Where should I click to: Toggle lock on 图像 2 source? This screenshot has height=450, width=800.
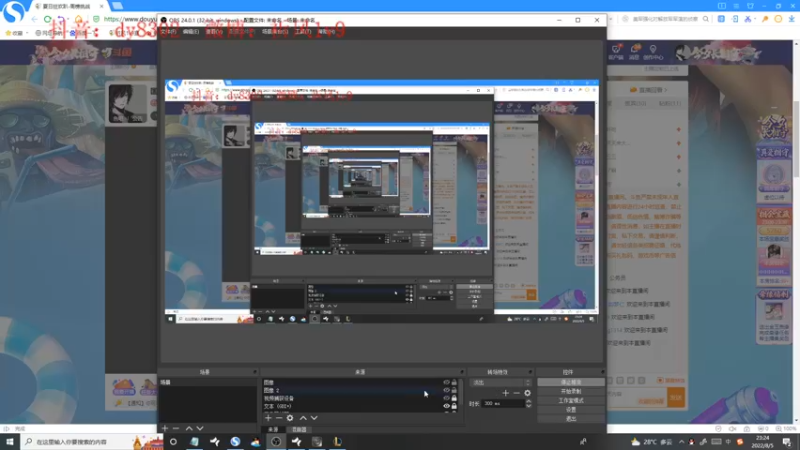tap(454, 390)
